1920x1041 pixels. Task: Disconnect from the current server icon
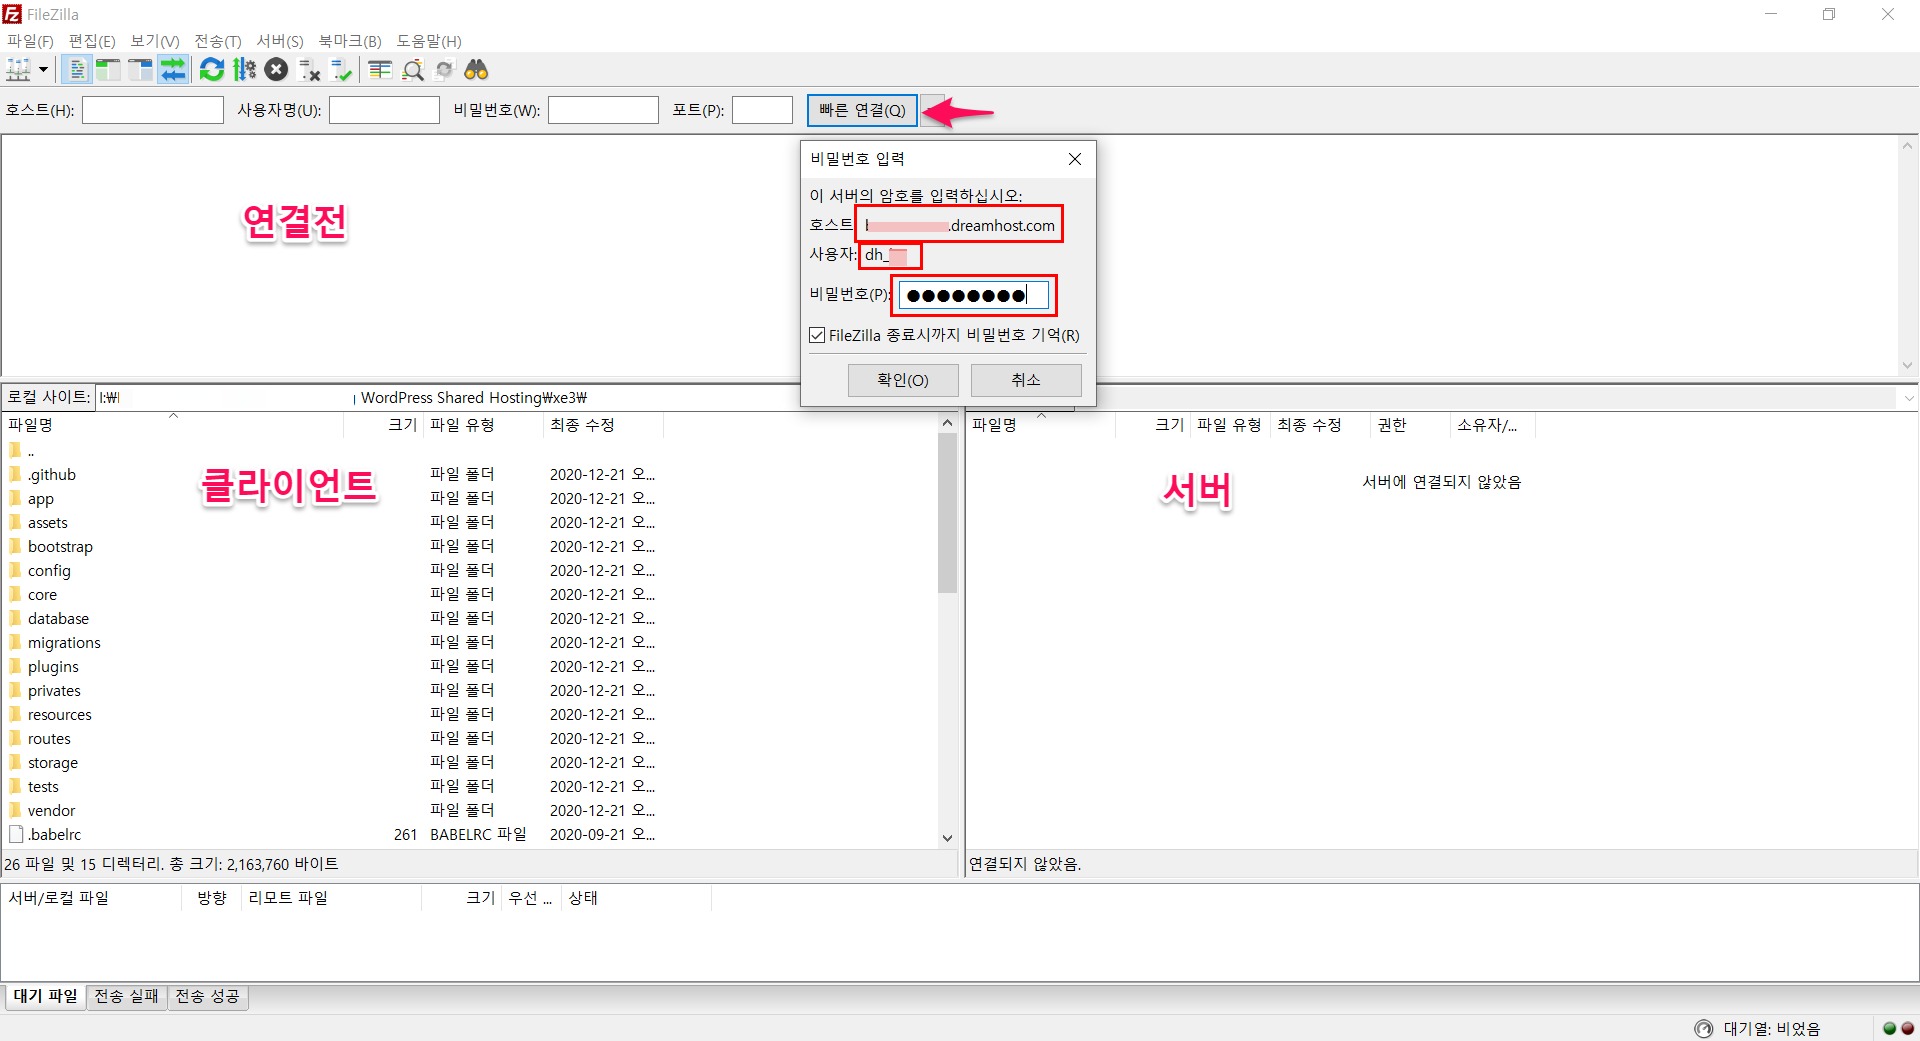point(309,69)
